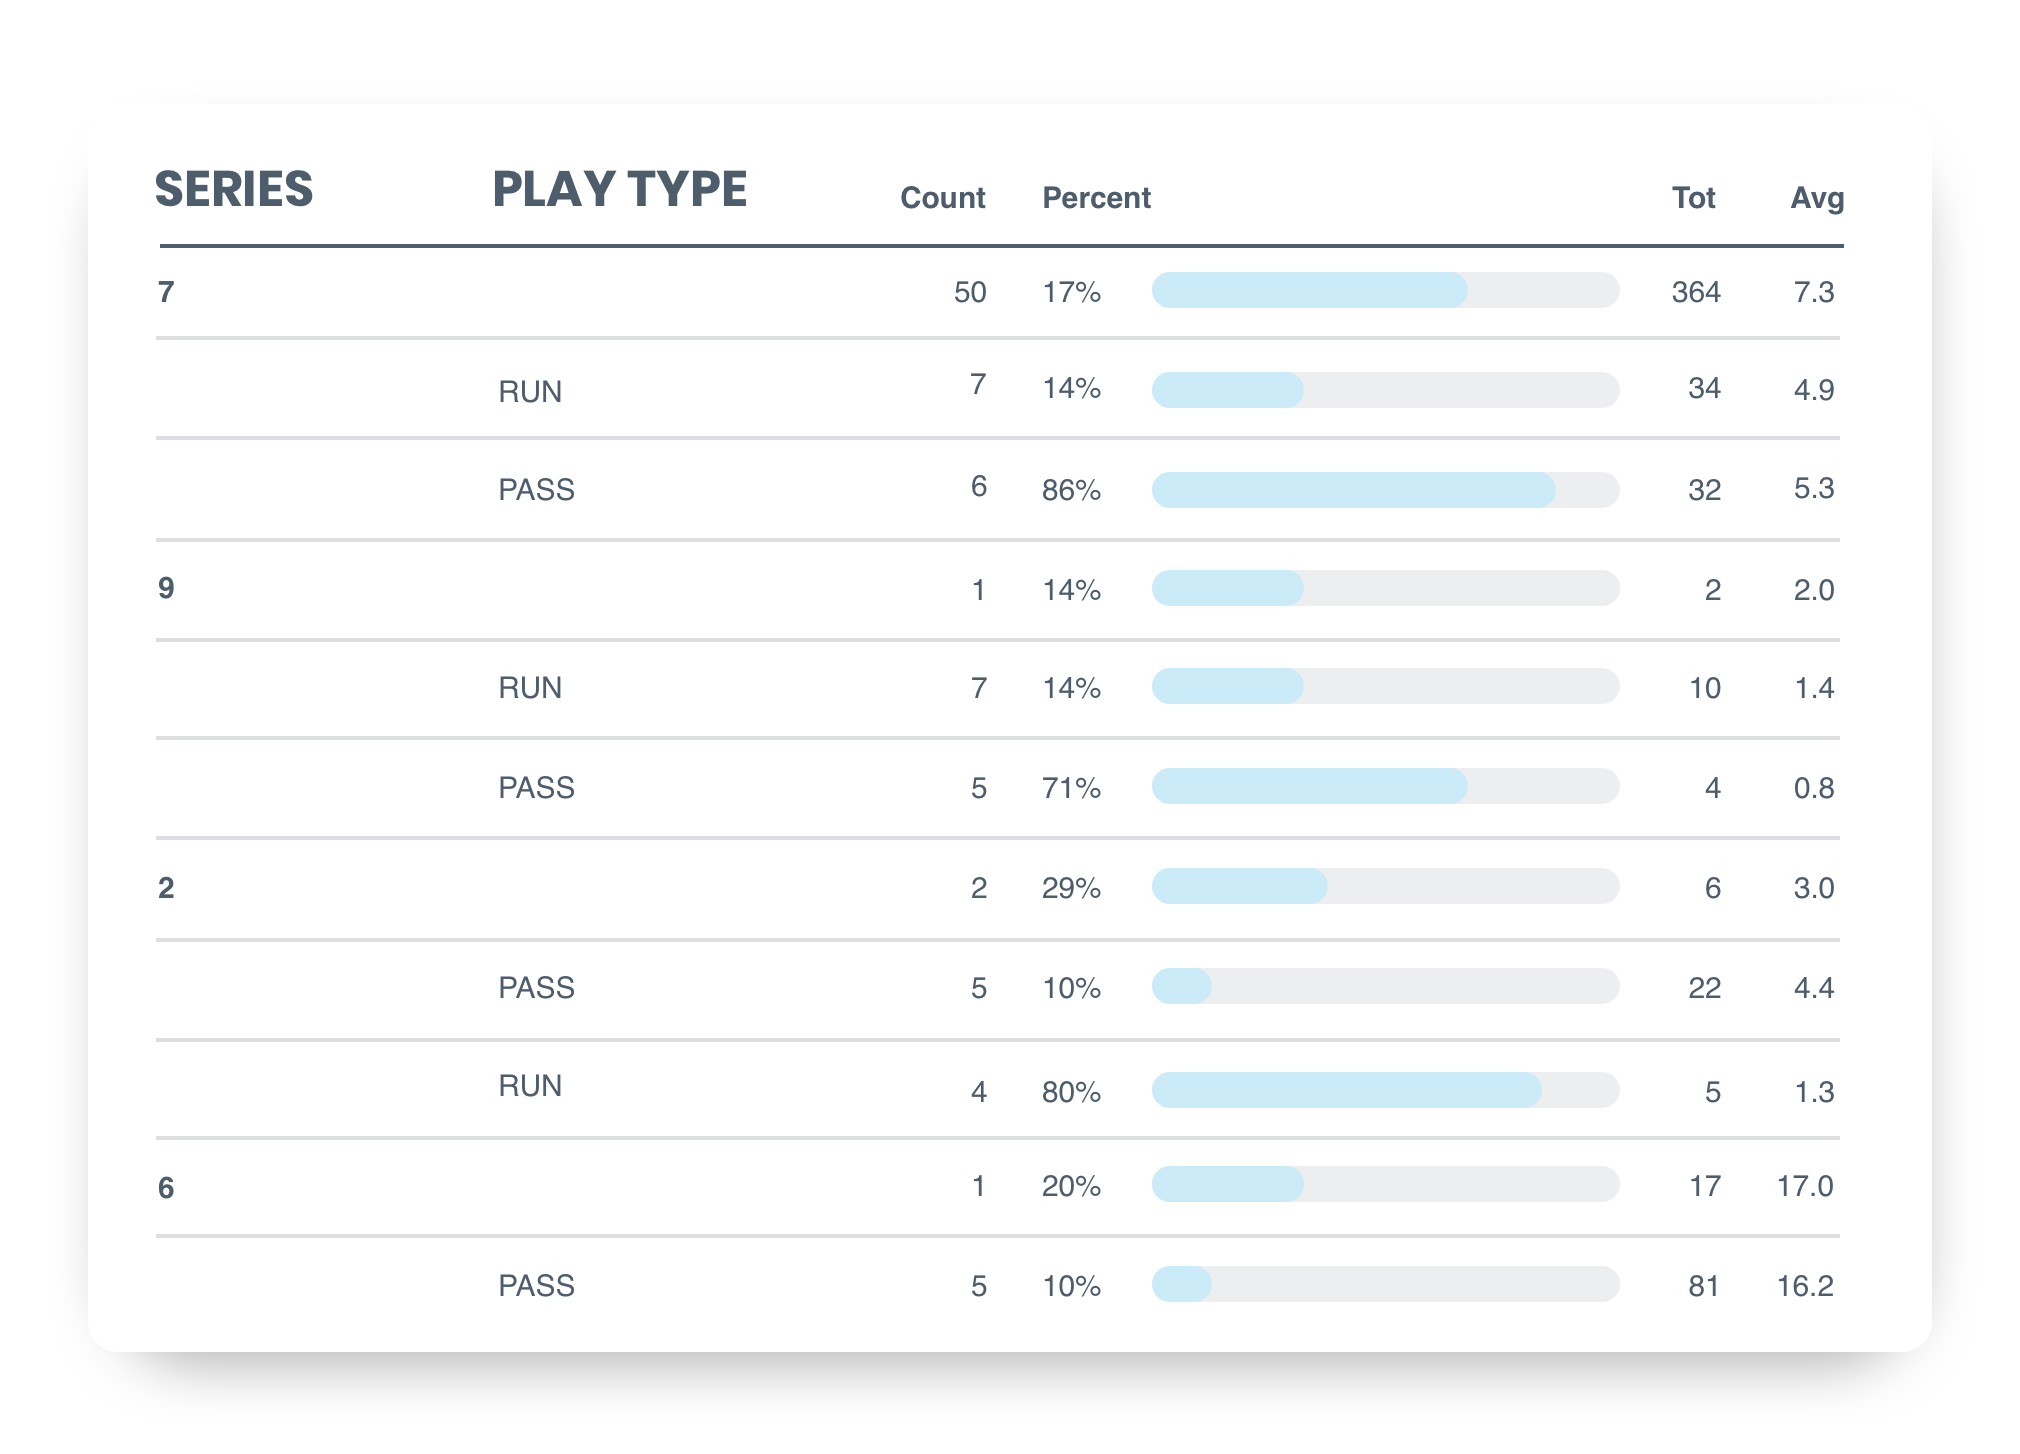Click the 364 total value
2020x1454 pixels.
point(1696,292)
